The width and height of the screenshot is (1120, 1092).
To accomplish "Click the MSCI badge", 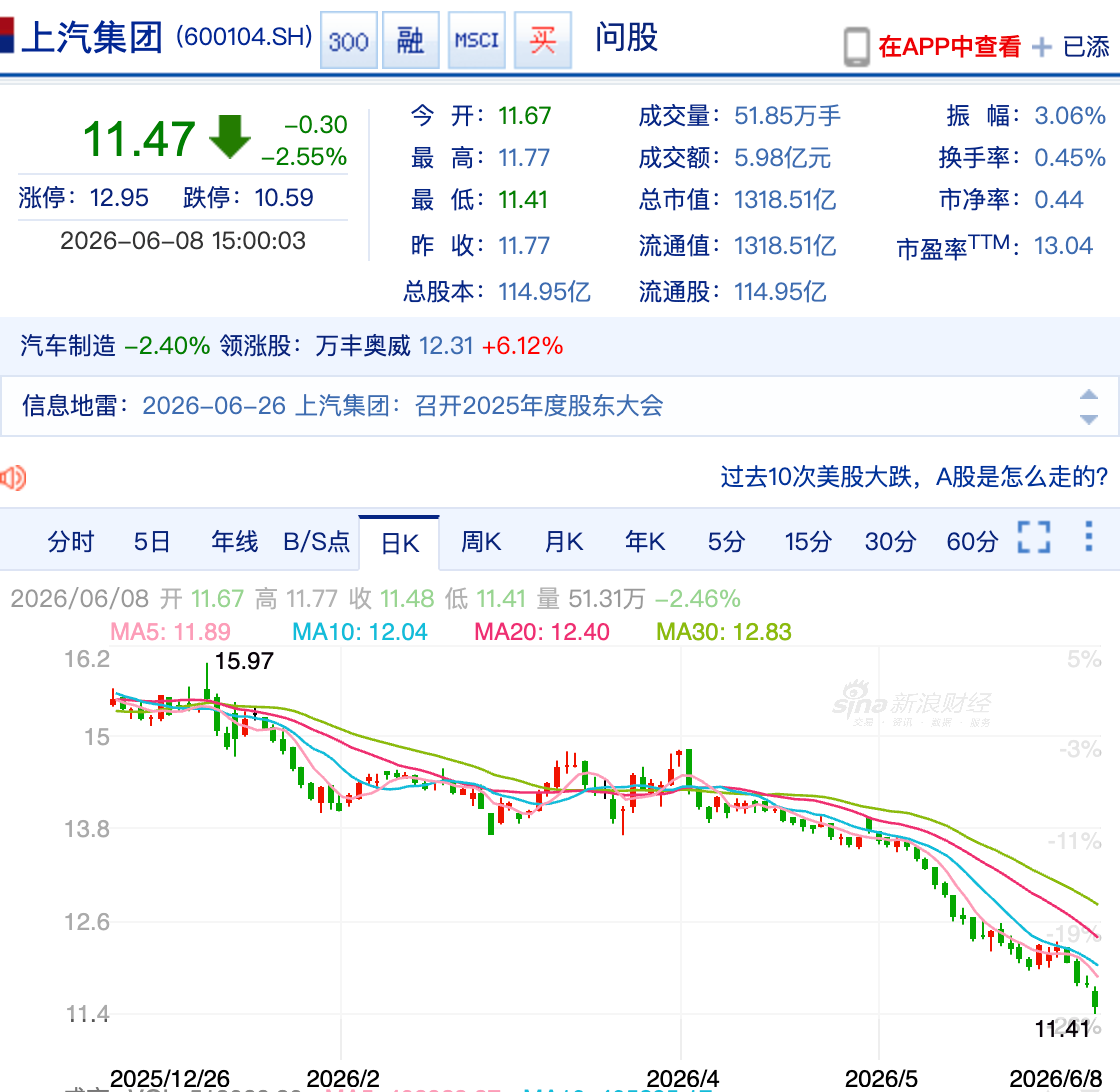I will [x=476, y=41].
